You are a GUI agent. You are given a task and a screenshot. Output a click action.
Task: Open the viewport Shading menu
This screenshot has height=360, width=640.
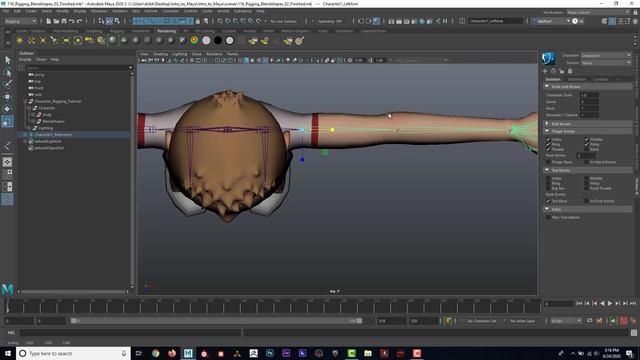[x=160, y=54]
